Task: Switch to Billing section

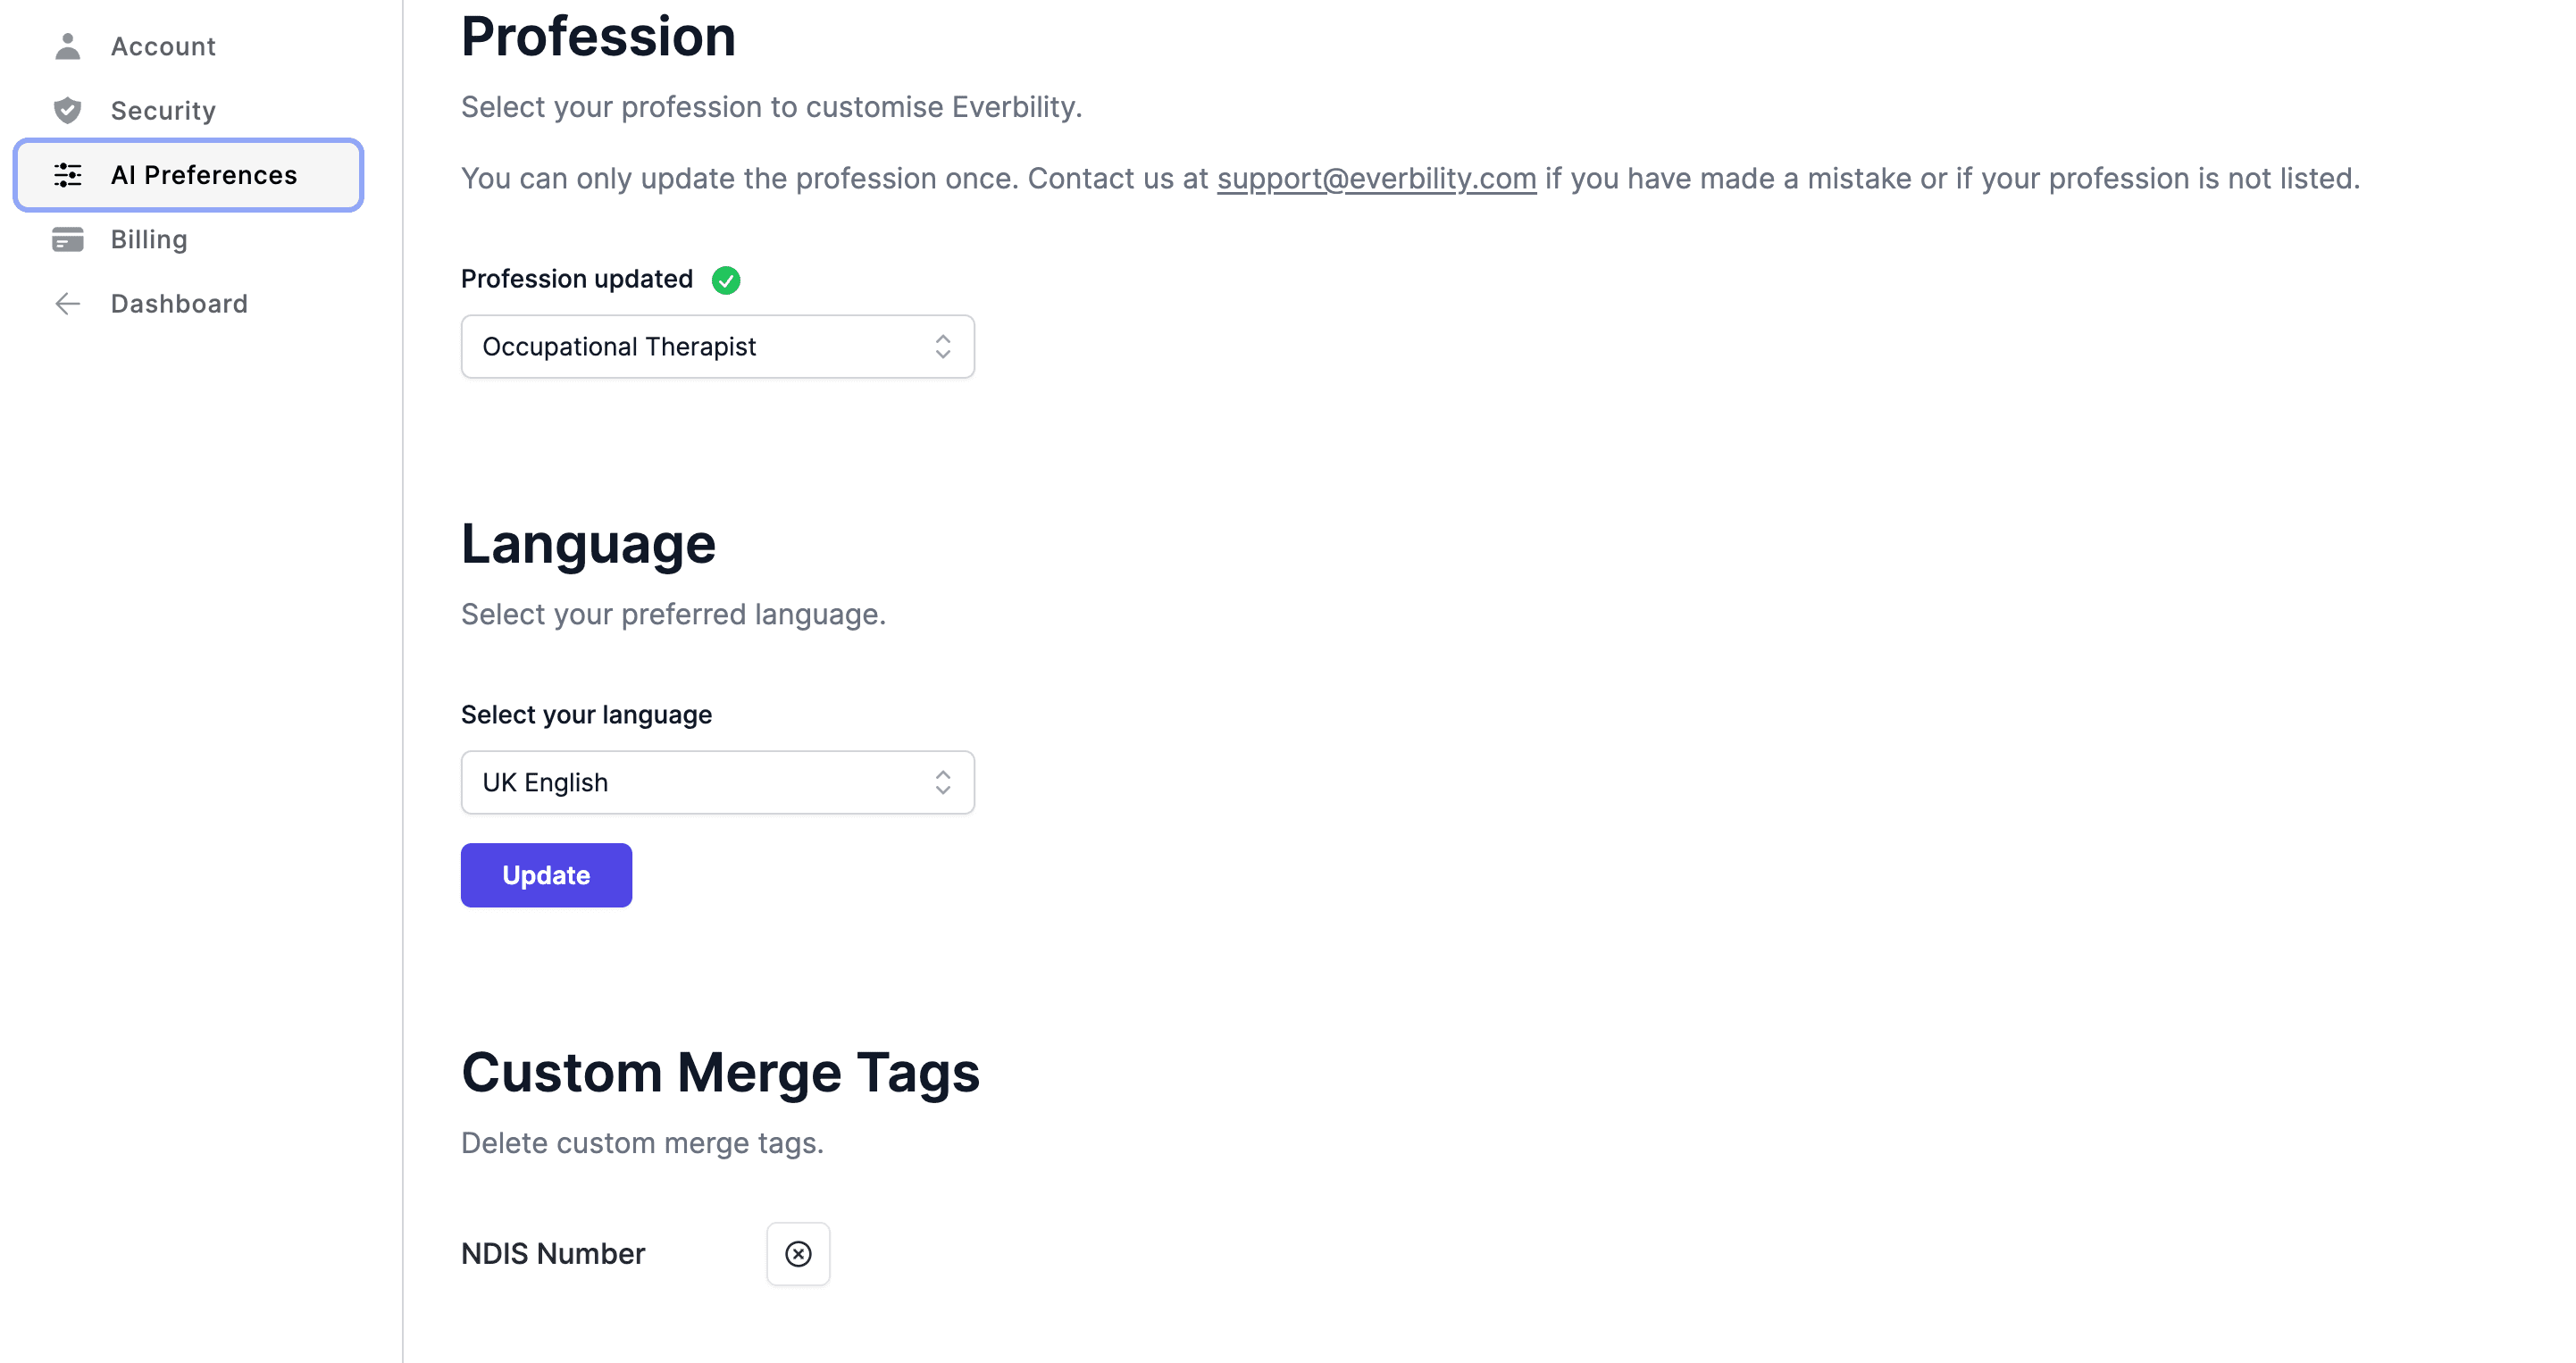Action: (x=149, y=240)
